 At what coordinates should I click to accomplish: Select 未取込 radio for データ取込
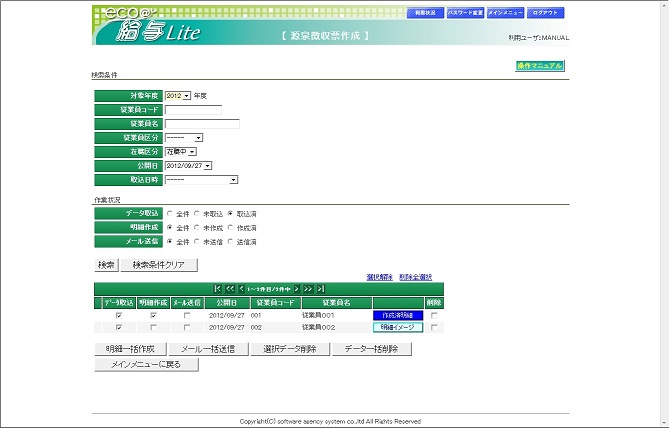[197, 213]
